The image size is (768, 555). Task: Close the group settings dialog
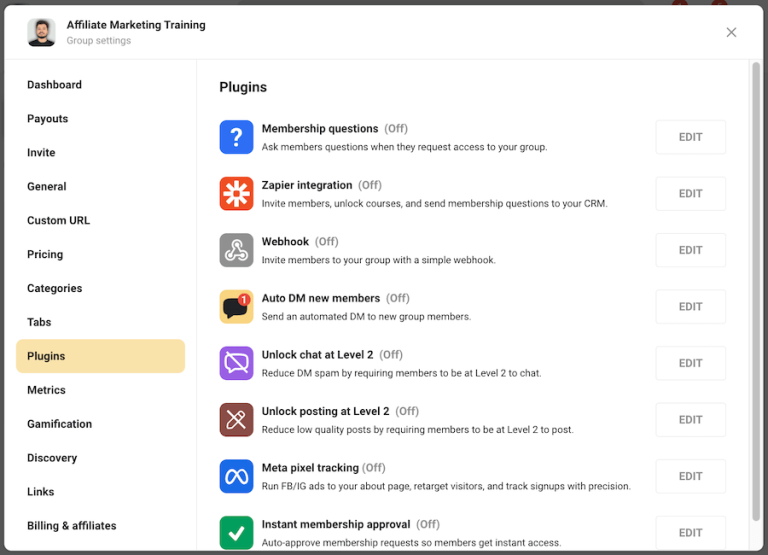tap(731, 32)
